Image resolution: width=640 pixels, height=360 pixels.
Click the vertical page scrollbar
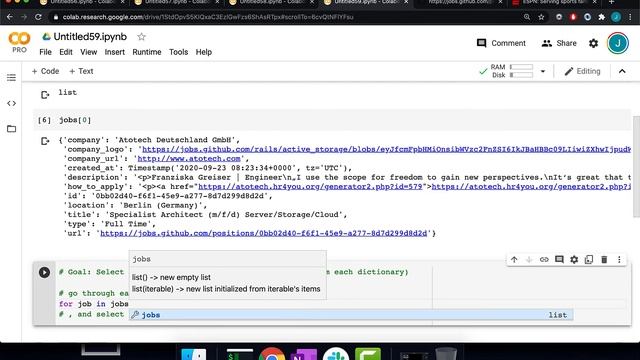pyautogui.click(x=636, y=167)
